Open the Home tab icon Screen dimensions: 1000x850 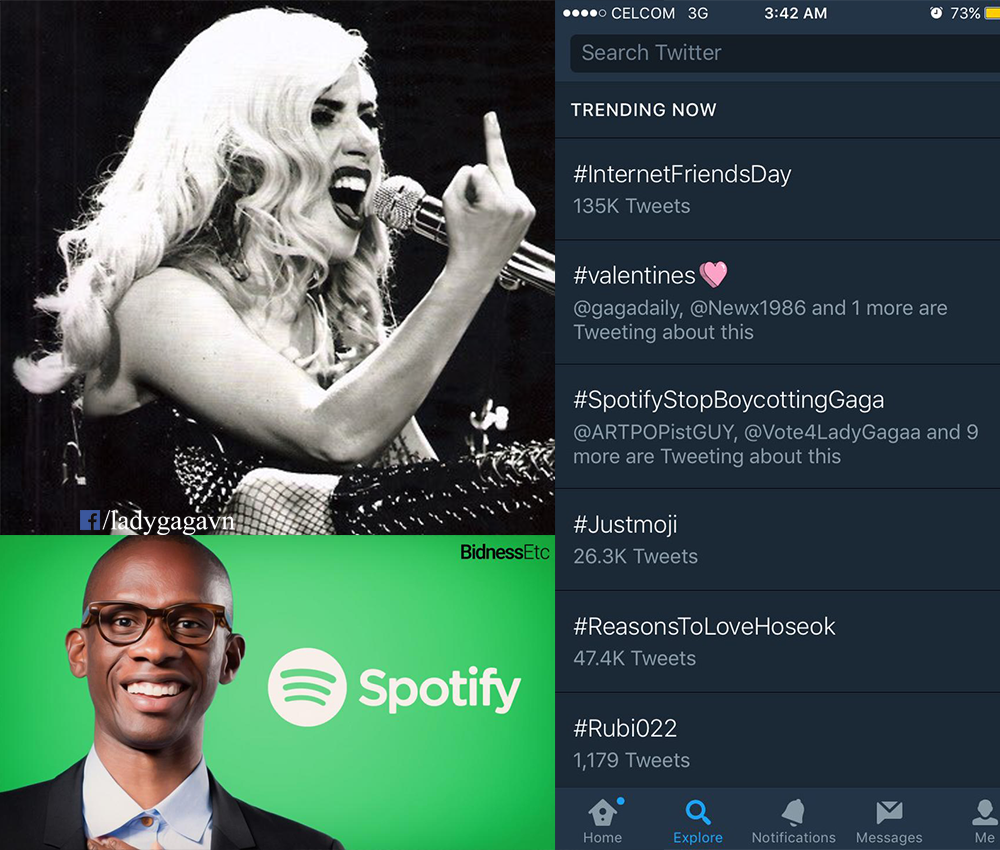click(602, 811)
